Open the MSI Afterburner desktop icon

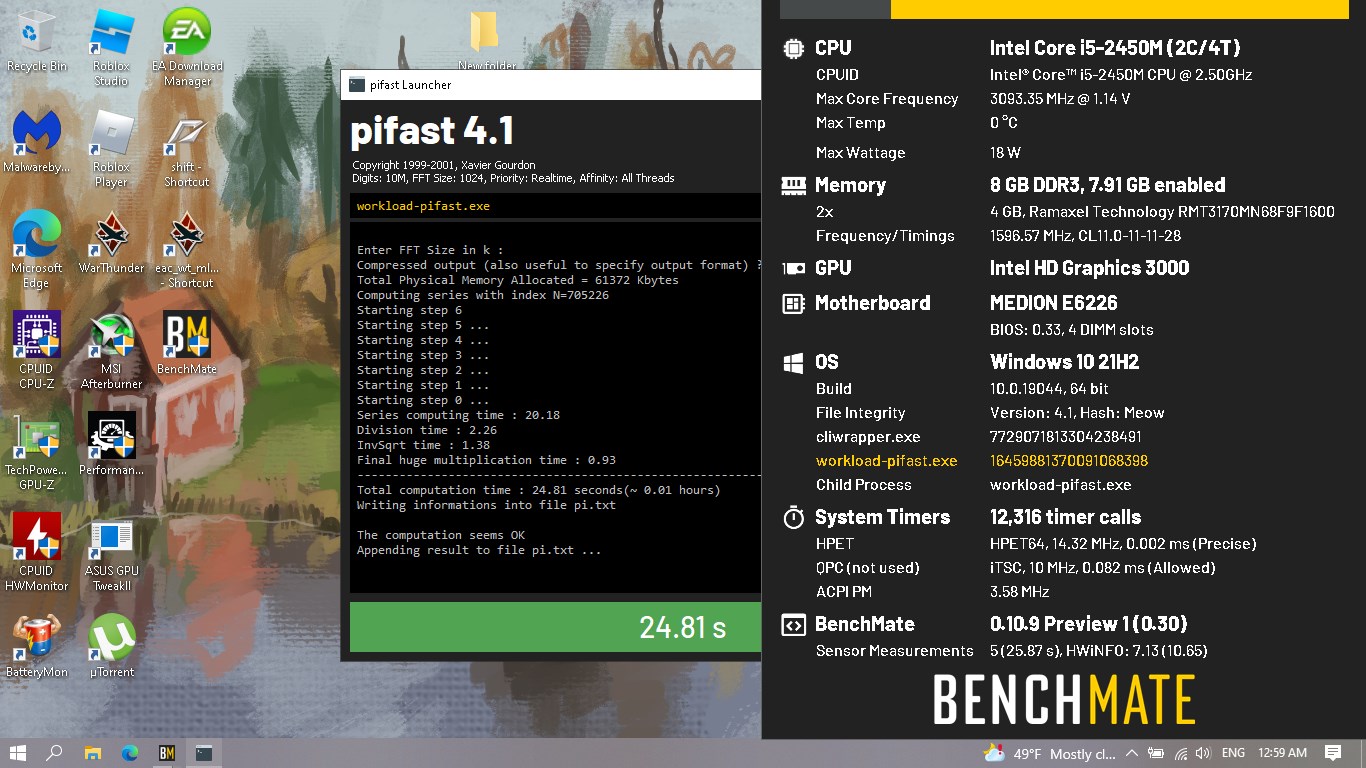point(111,350)
